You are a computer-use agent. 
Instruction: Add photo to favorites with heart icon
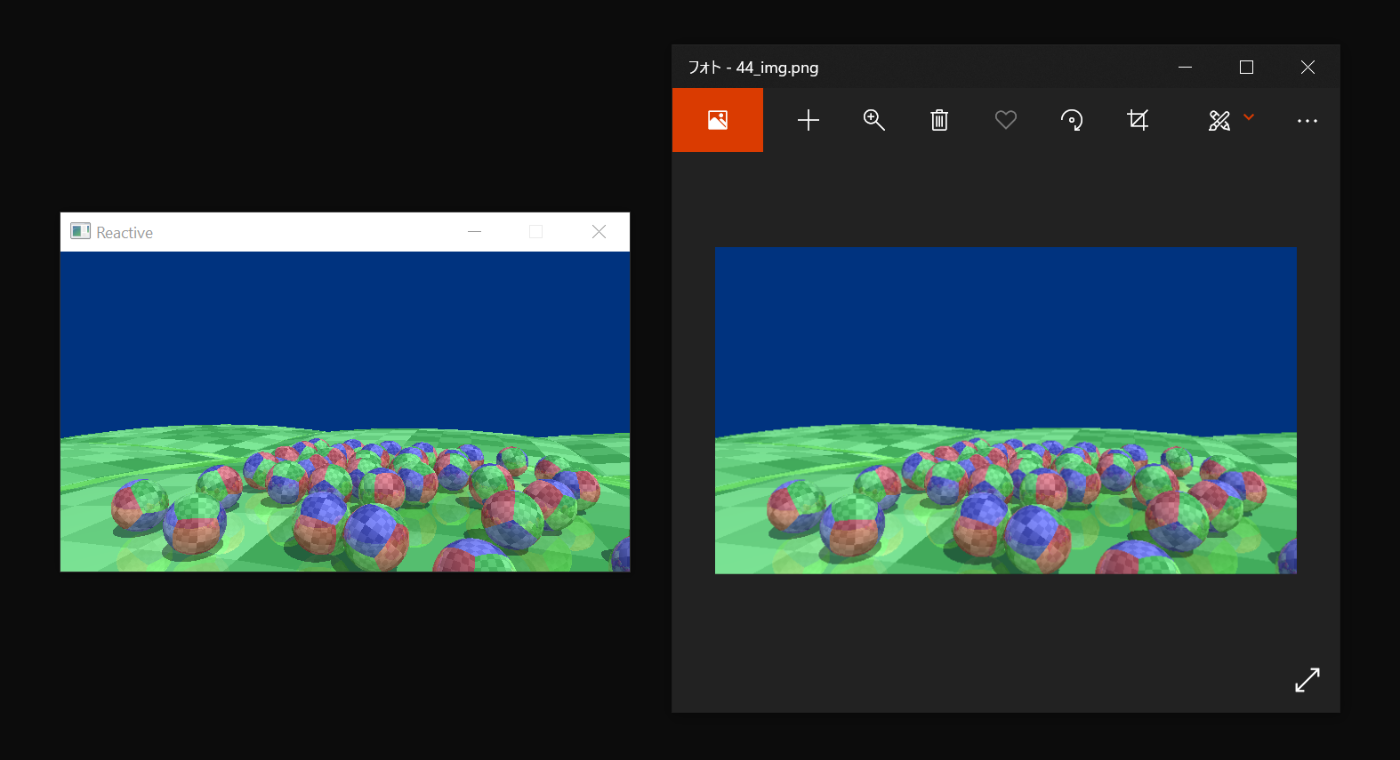1005,120
